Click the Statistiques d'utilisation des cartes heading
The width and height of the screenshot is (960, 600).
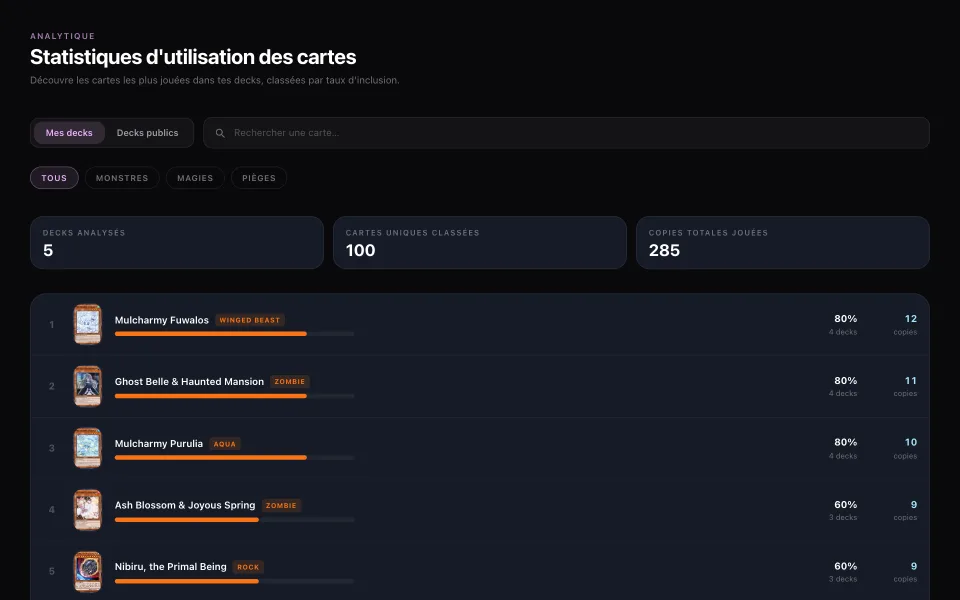point(193,57)
